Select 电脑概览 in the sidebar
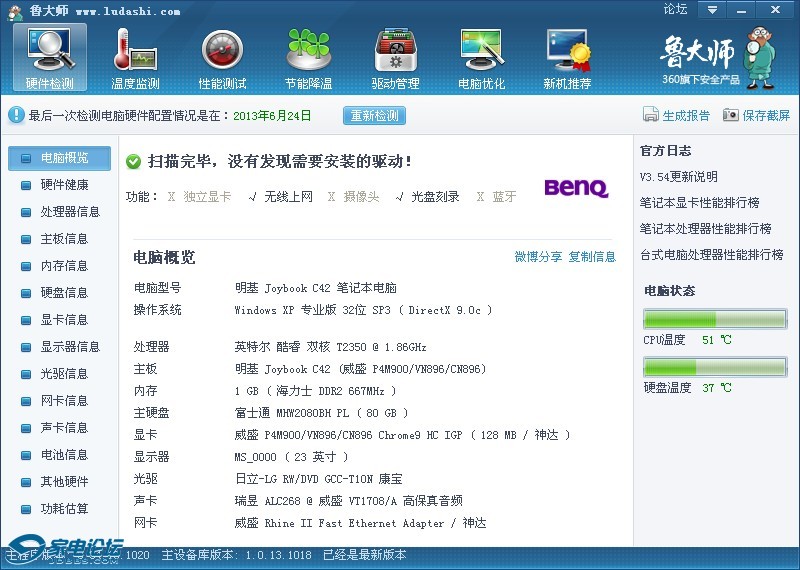The height and width of the screenshot is (570, 800). click(59, 158)
